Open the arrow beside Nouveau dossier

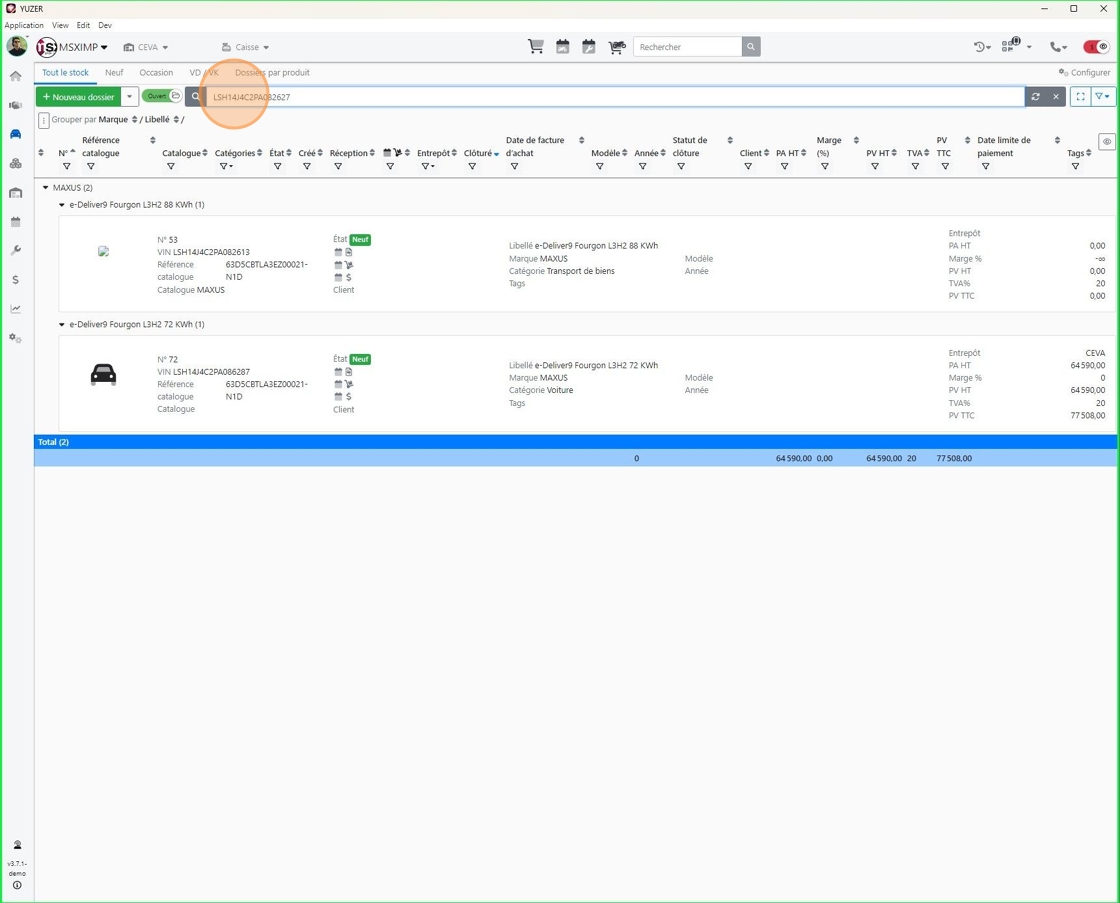(129, 96)
